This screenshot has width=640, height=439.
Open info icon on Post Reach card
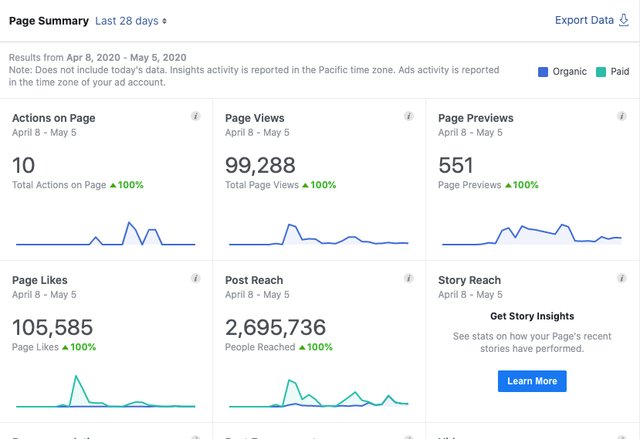409,278
